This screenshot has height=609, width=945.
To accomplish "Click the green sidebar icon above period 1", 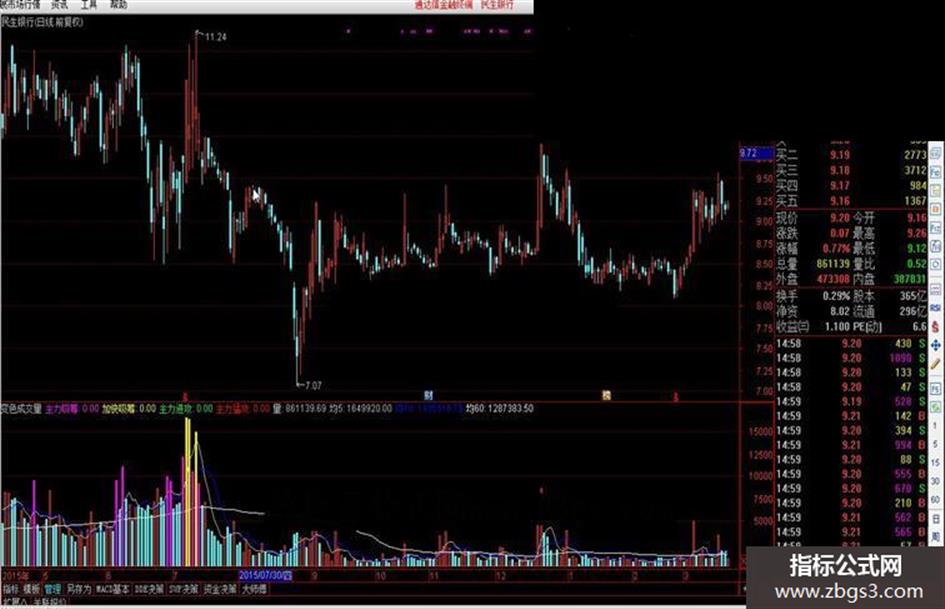I will tap(935, 407).
